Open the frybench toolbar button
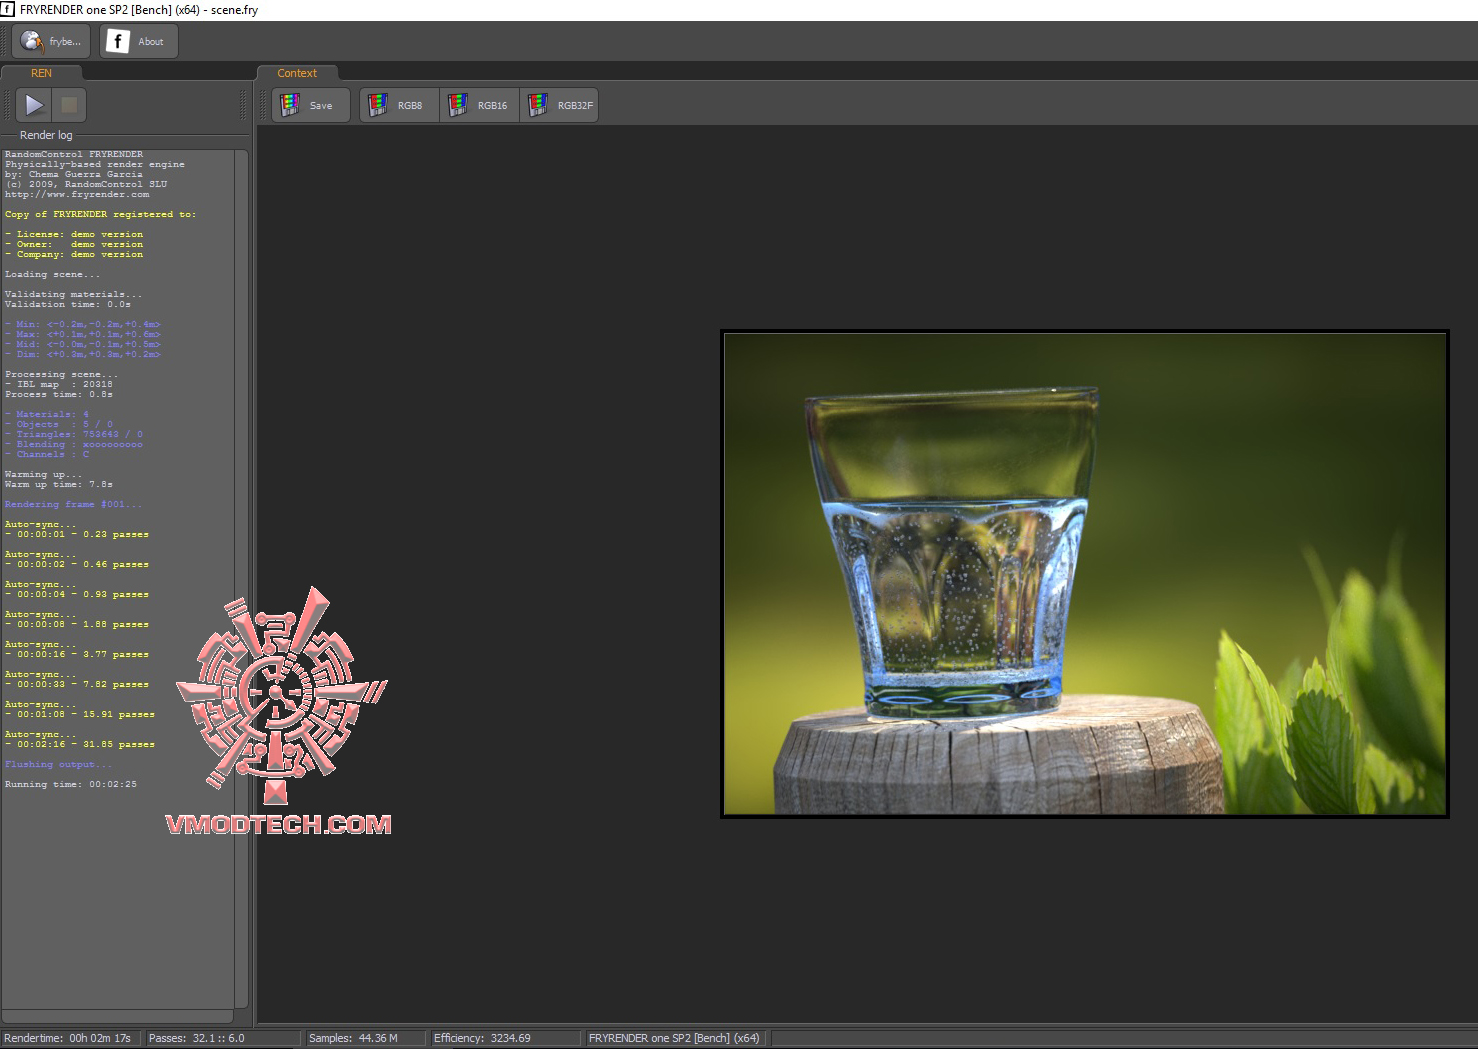The height and width of the screenshot is (1049, 1478). [51, 41]
